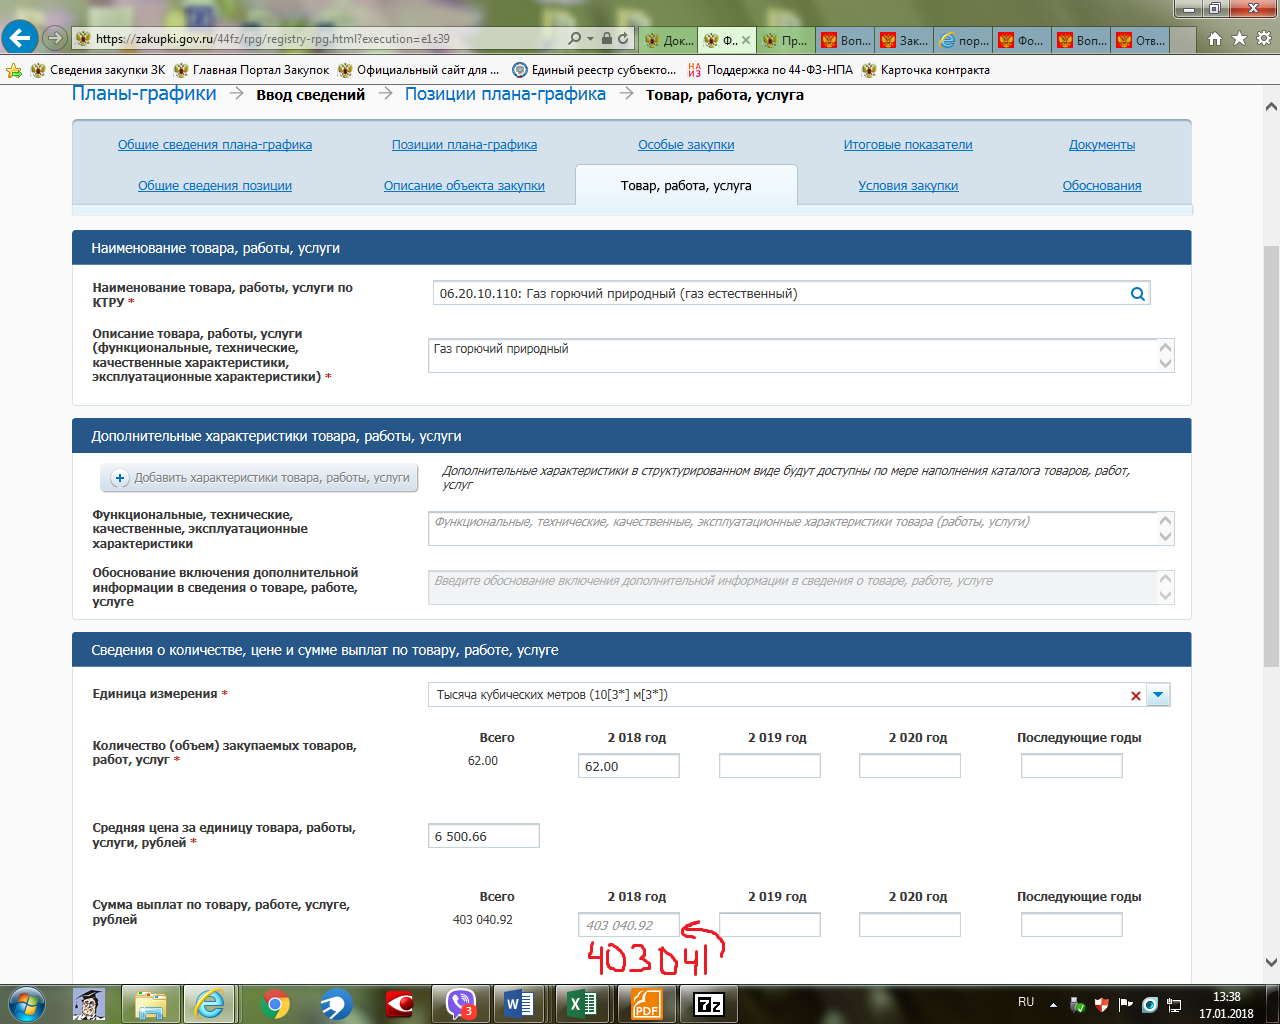Launch Viber from the taskbar

click(461, 1003)
